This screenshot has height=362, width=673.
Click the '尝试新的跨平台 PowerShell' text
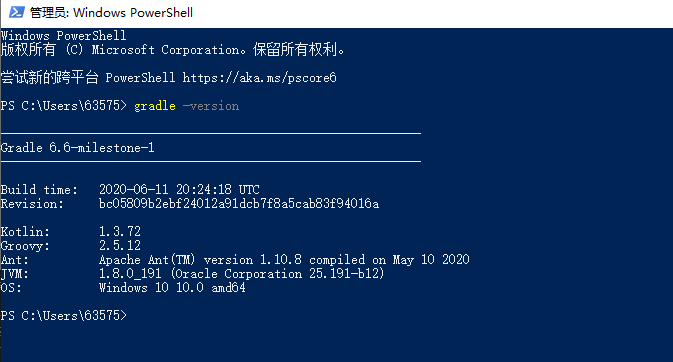(x=88, y=78)
